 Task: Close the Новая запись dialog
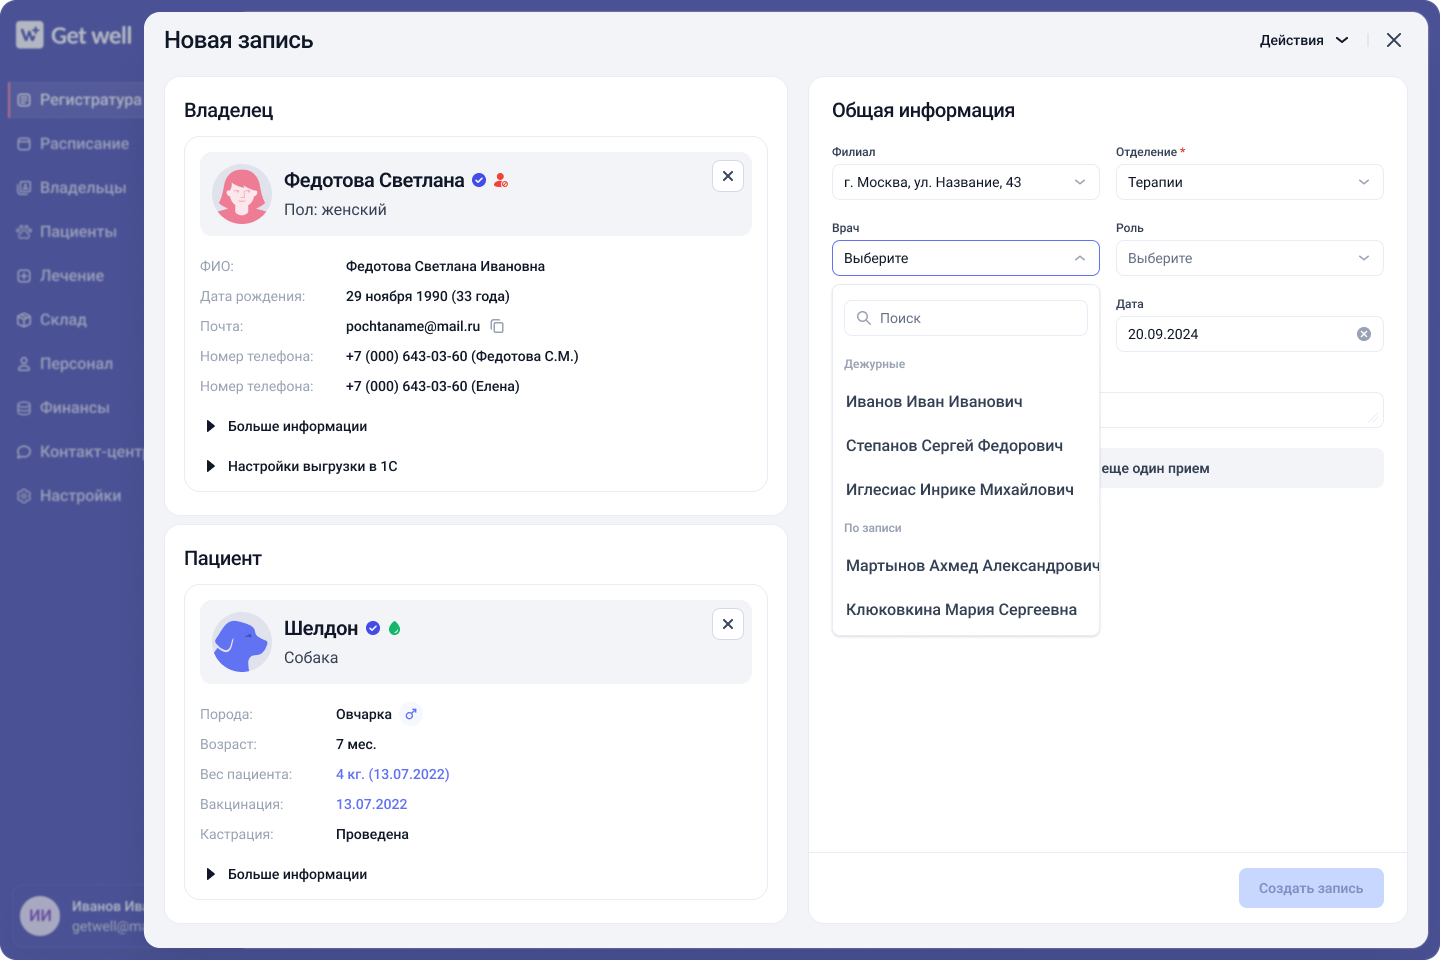(1394, 40)
